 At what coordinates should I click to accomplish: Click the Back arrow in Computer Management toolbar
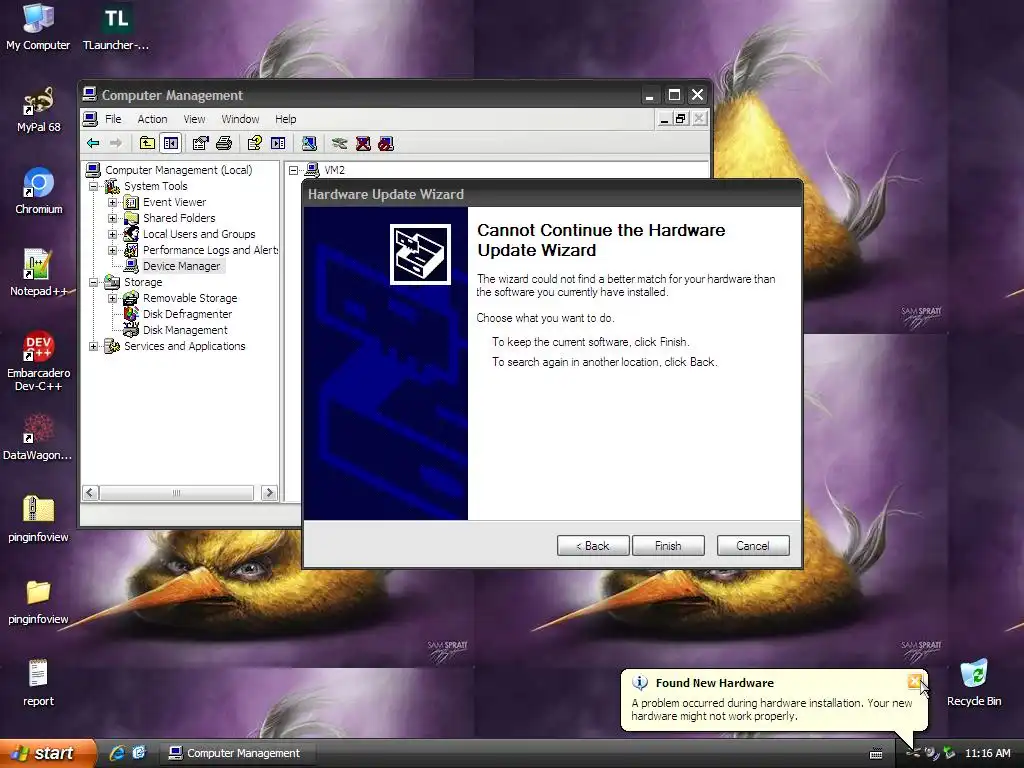click(93, 143)
